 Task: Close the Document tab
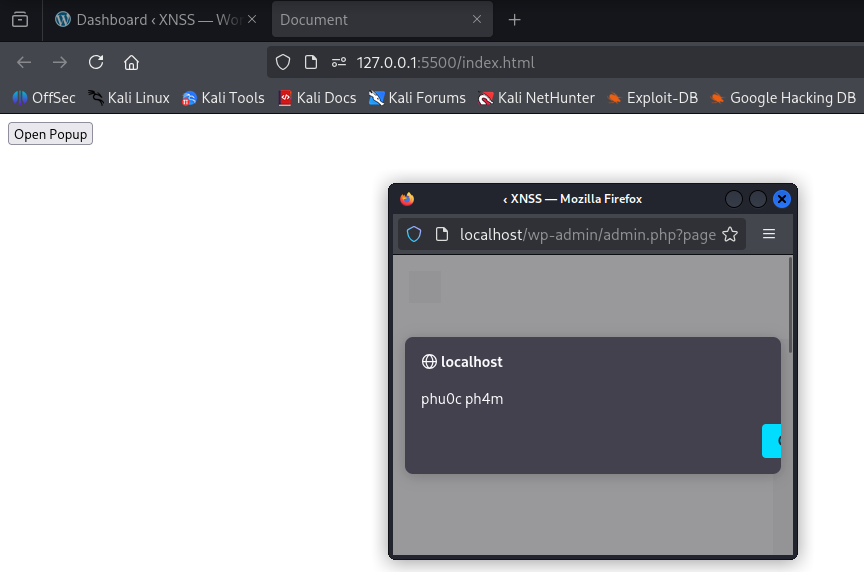477,20
